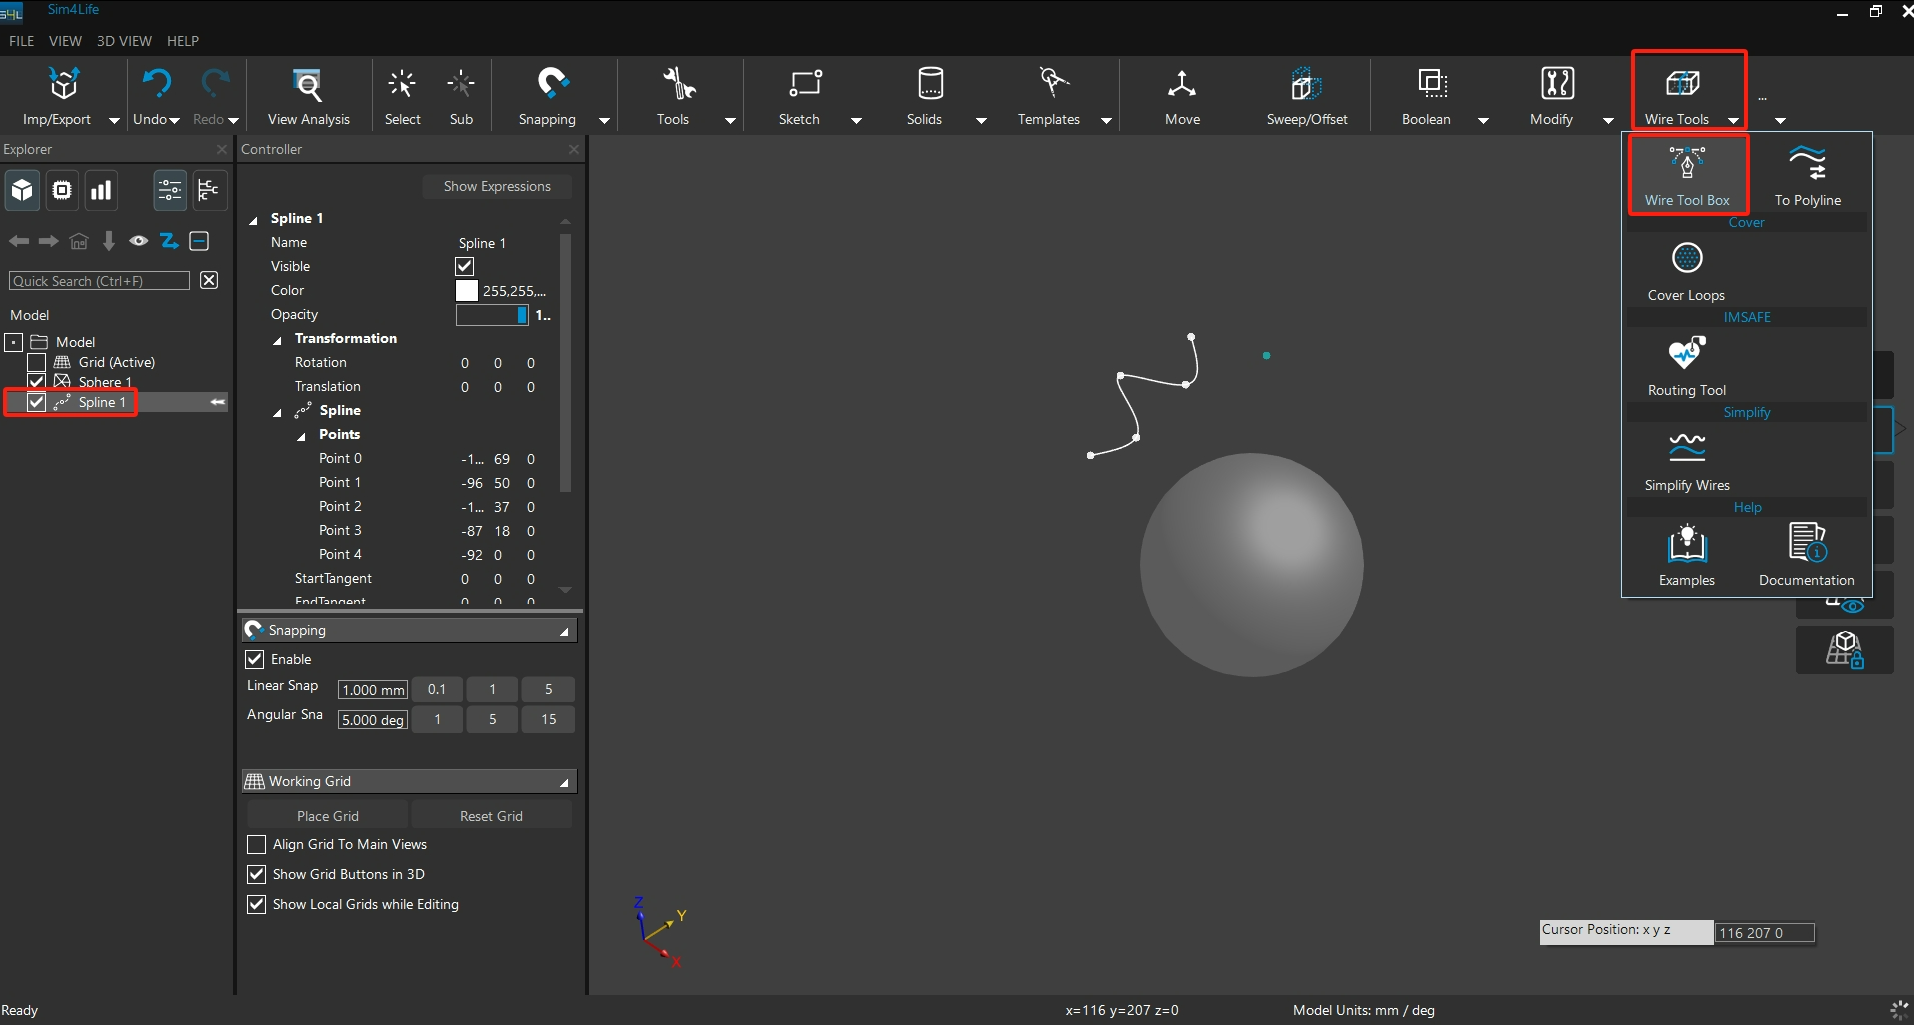Open the Solids dropdown arrow
This screenshot has width=1914, height=1025.
(x=981, y=120)
